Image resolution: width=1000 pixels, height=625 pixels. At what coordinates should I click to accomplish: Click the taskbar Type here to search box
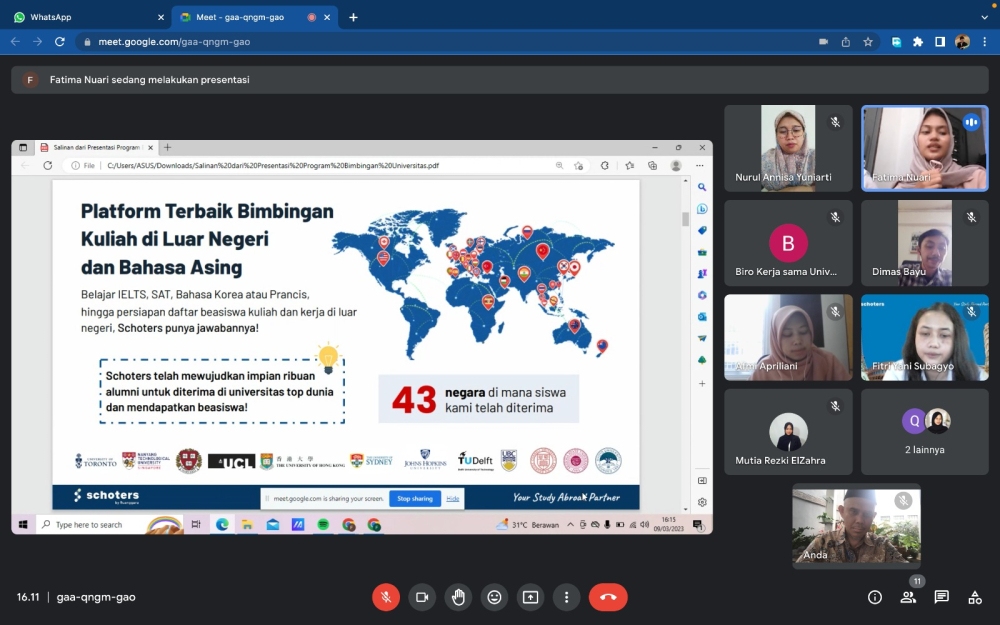[x=108, y=524]
